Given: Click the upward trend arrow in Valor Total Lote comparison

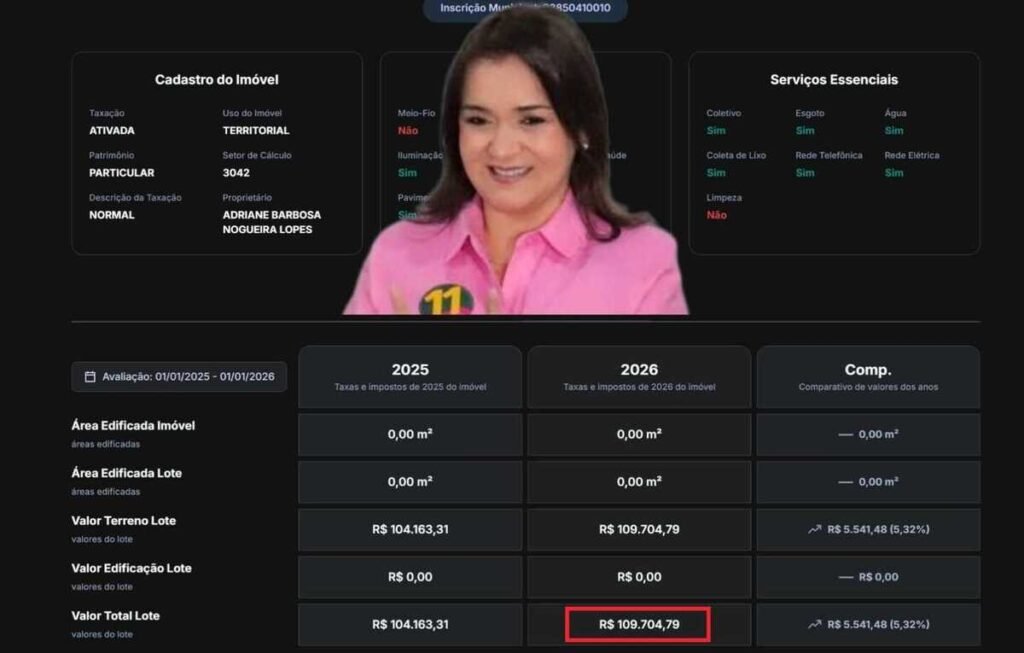Looking at the screenshot, I should (x=814, y=625).
